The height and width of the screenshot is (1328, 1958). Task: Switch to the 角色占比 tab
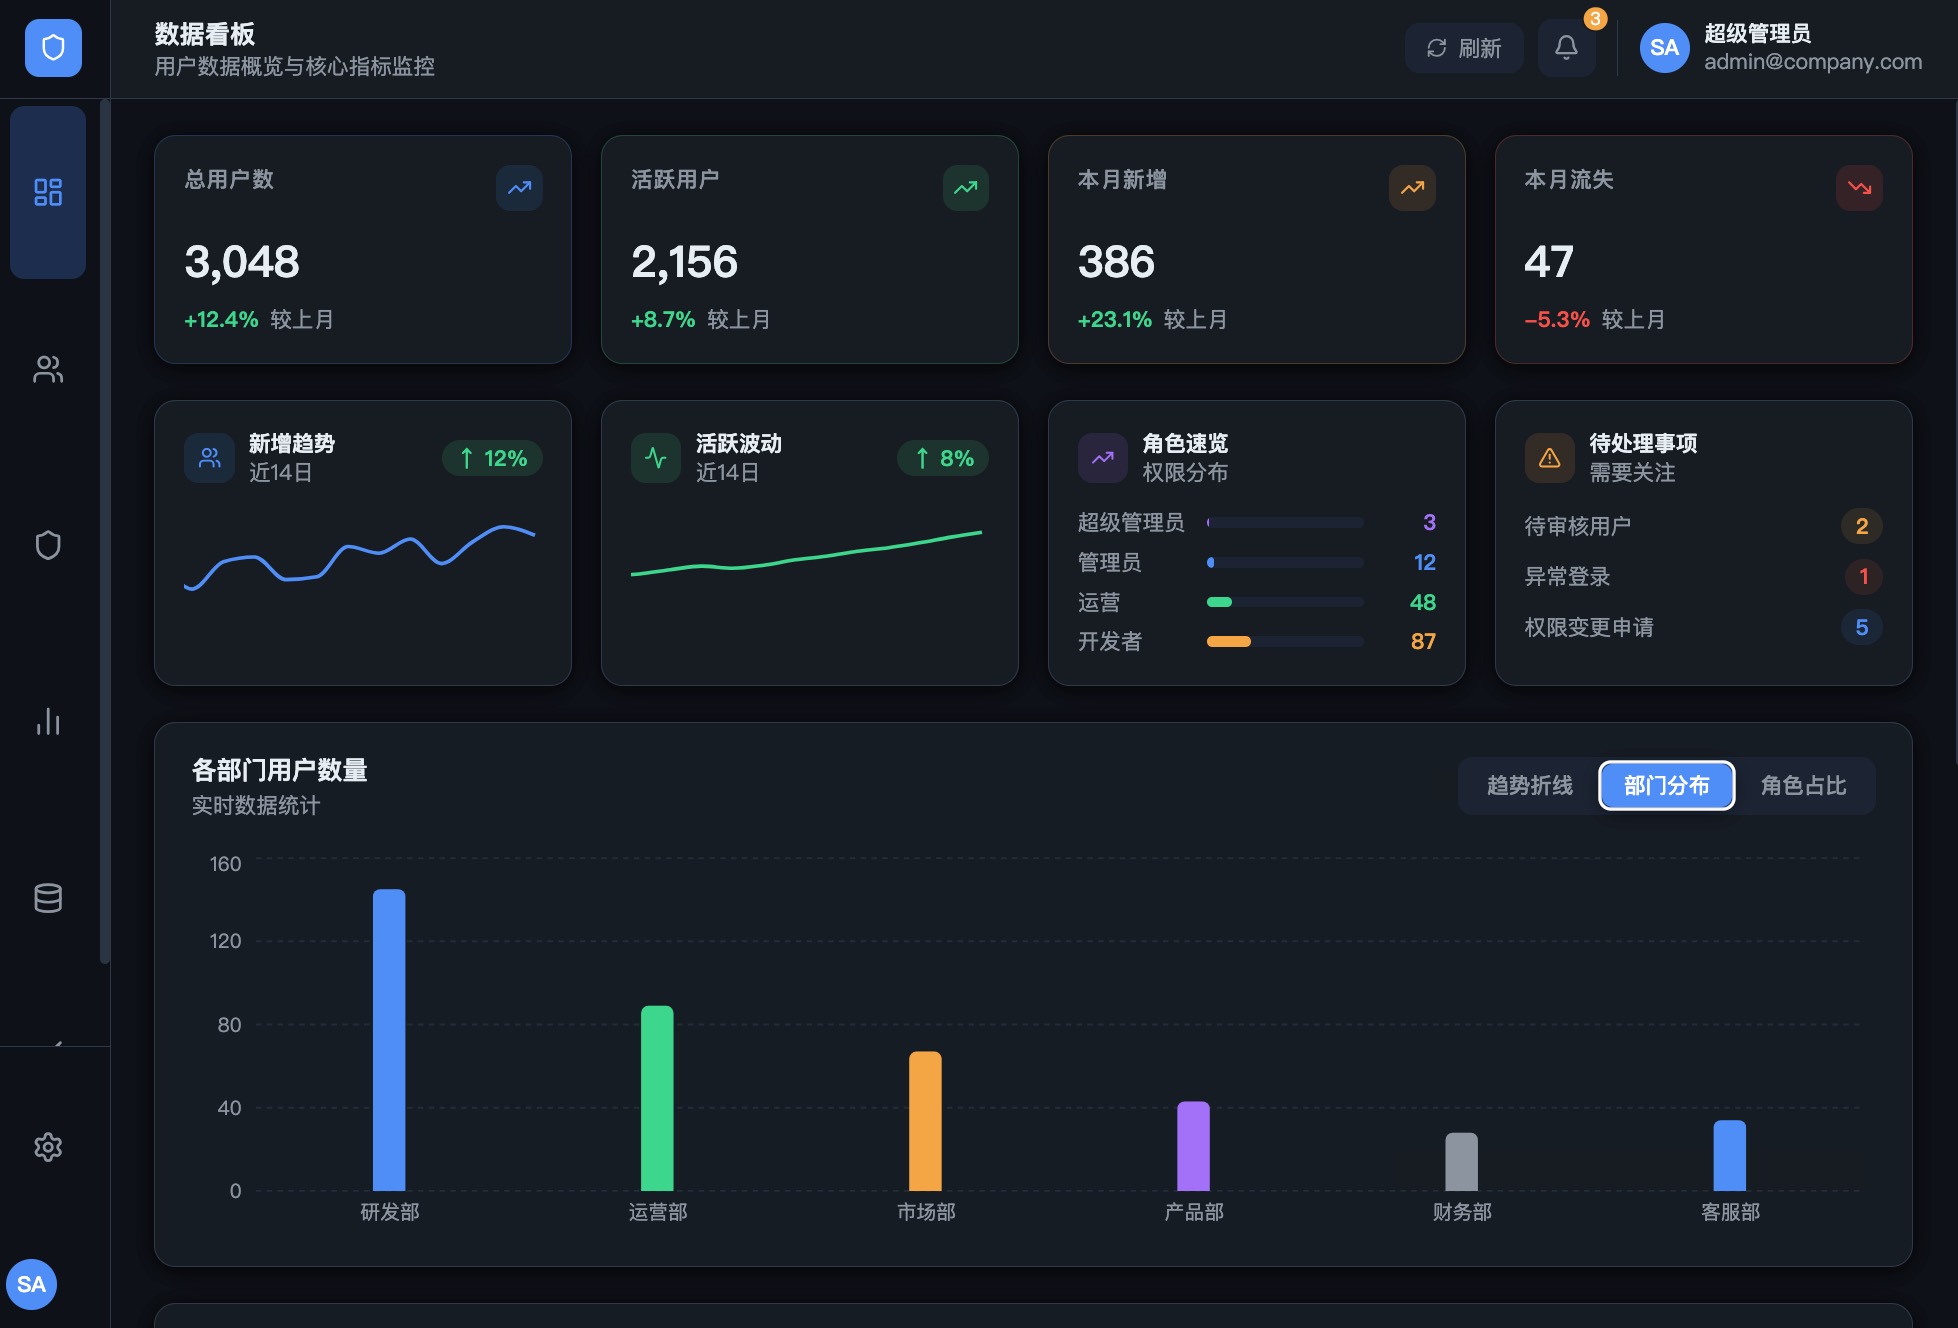pyautogui.click(x=1803, y=786)
